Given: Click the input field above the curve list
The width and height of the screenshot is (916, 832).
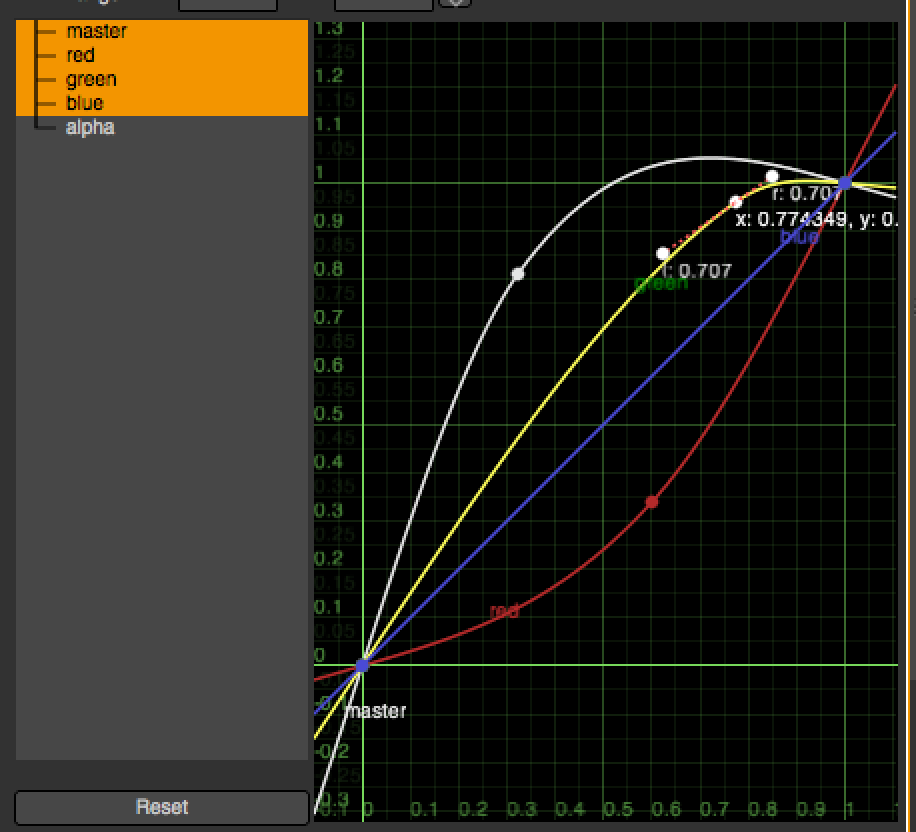Looking at the screenshot, I should tap(227, 4).
